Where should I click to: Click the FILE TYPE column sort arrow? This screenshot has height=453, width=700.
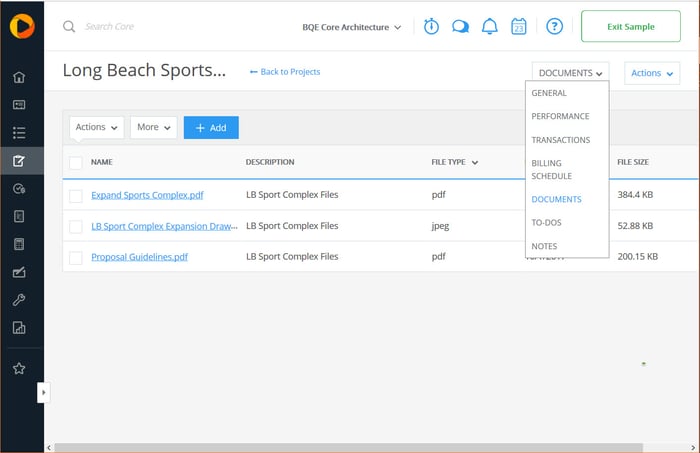(x=475, y=162)
